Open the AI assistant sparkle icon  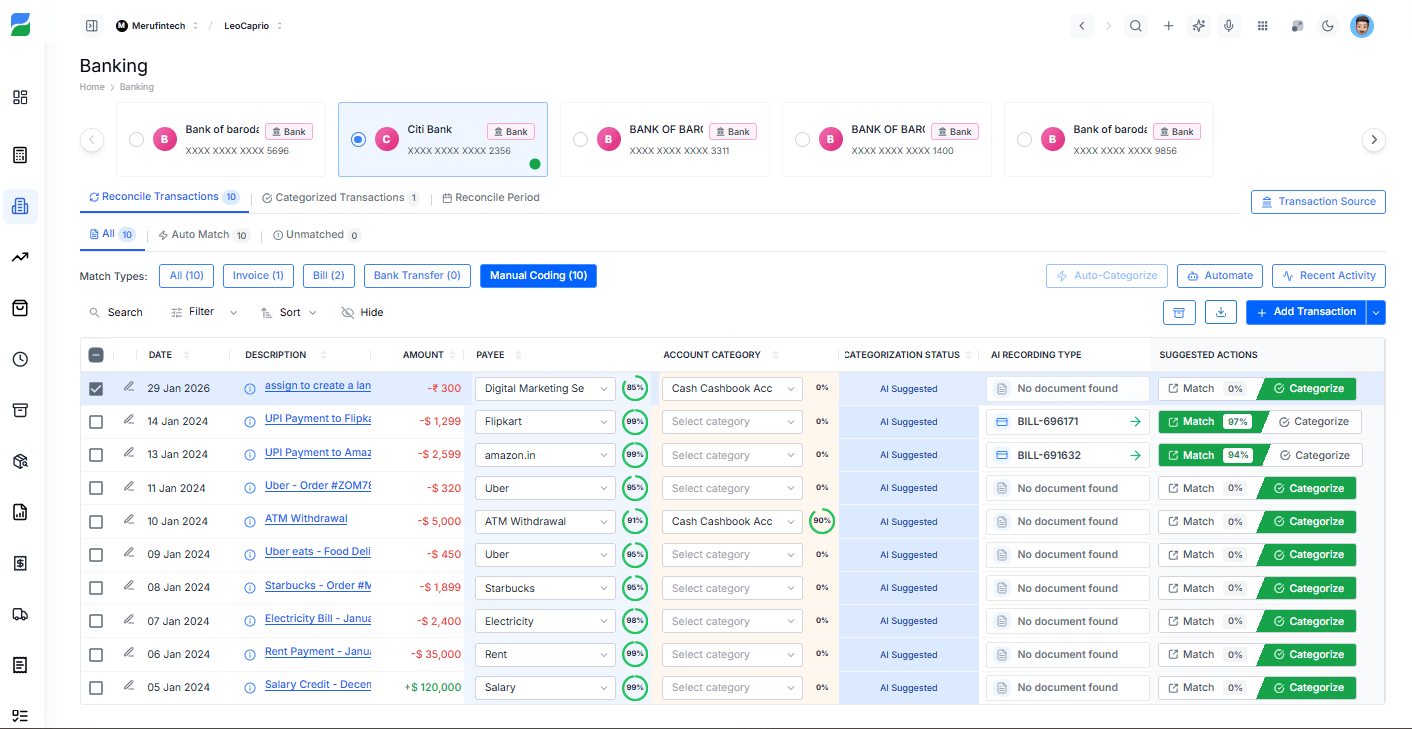pyautogui.click(x=1198, y=26)
